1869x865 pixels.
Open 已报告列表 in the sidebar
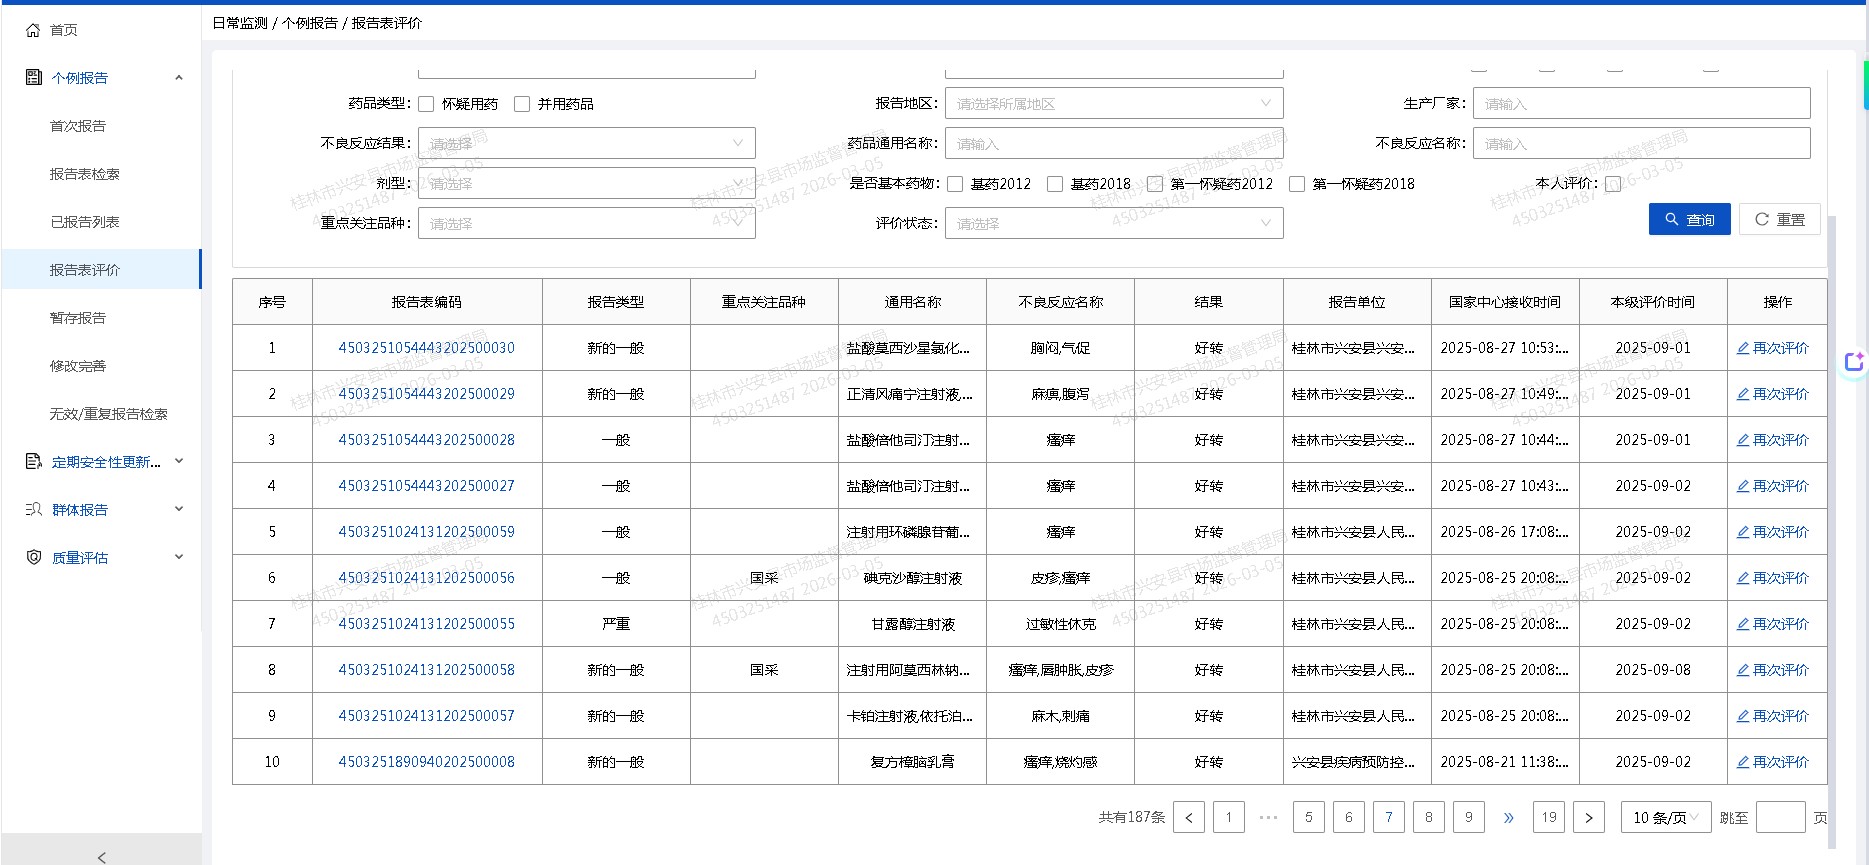pos(85,222)
